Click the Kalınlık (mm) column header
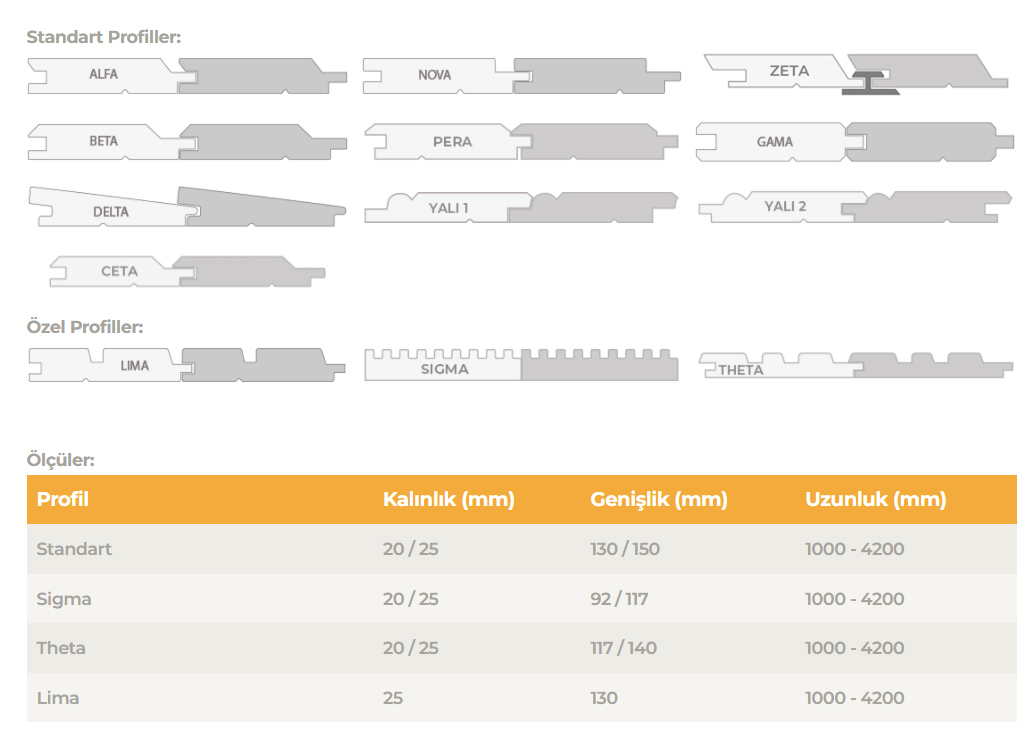 (x=448, y=499)
